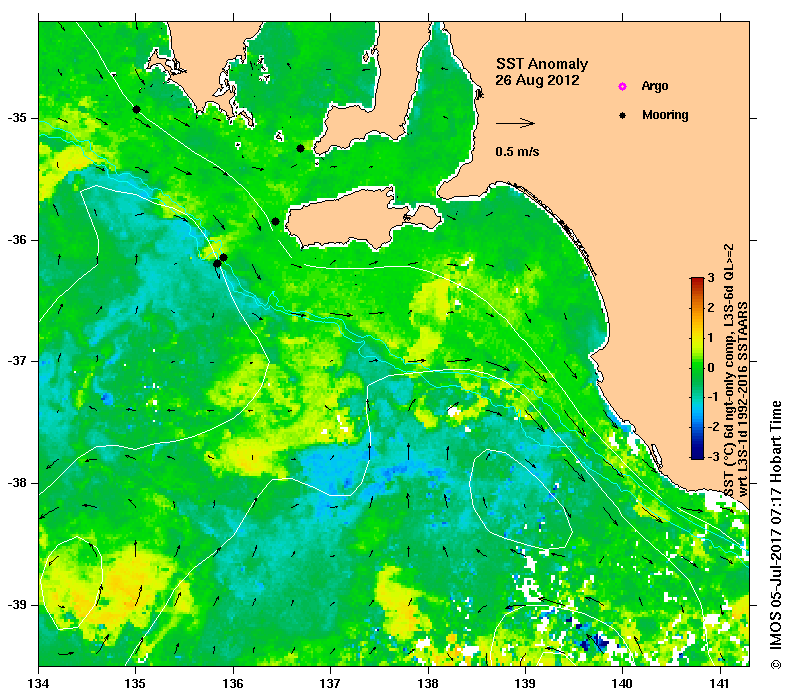Screen dimensions: 791x700
Task: Click the SSTAARS reference period label
Action: coord(743,399)
